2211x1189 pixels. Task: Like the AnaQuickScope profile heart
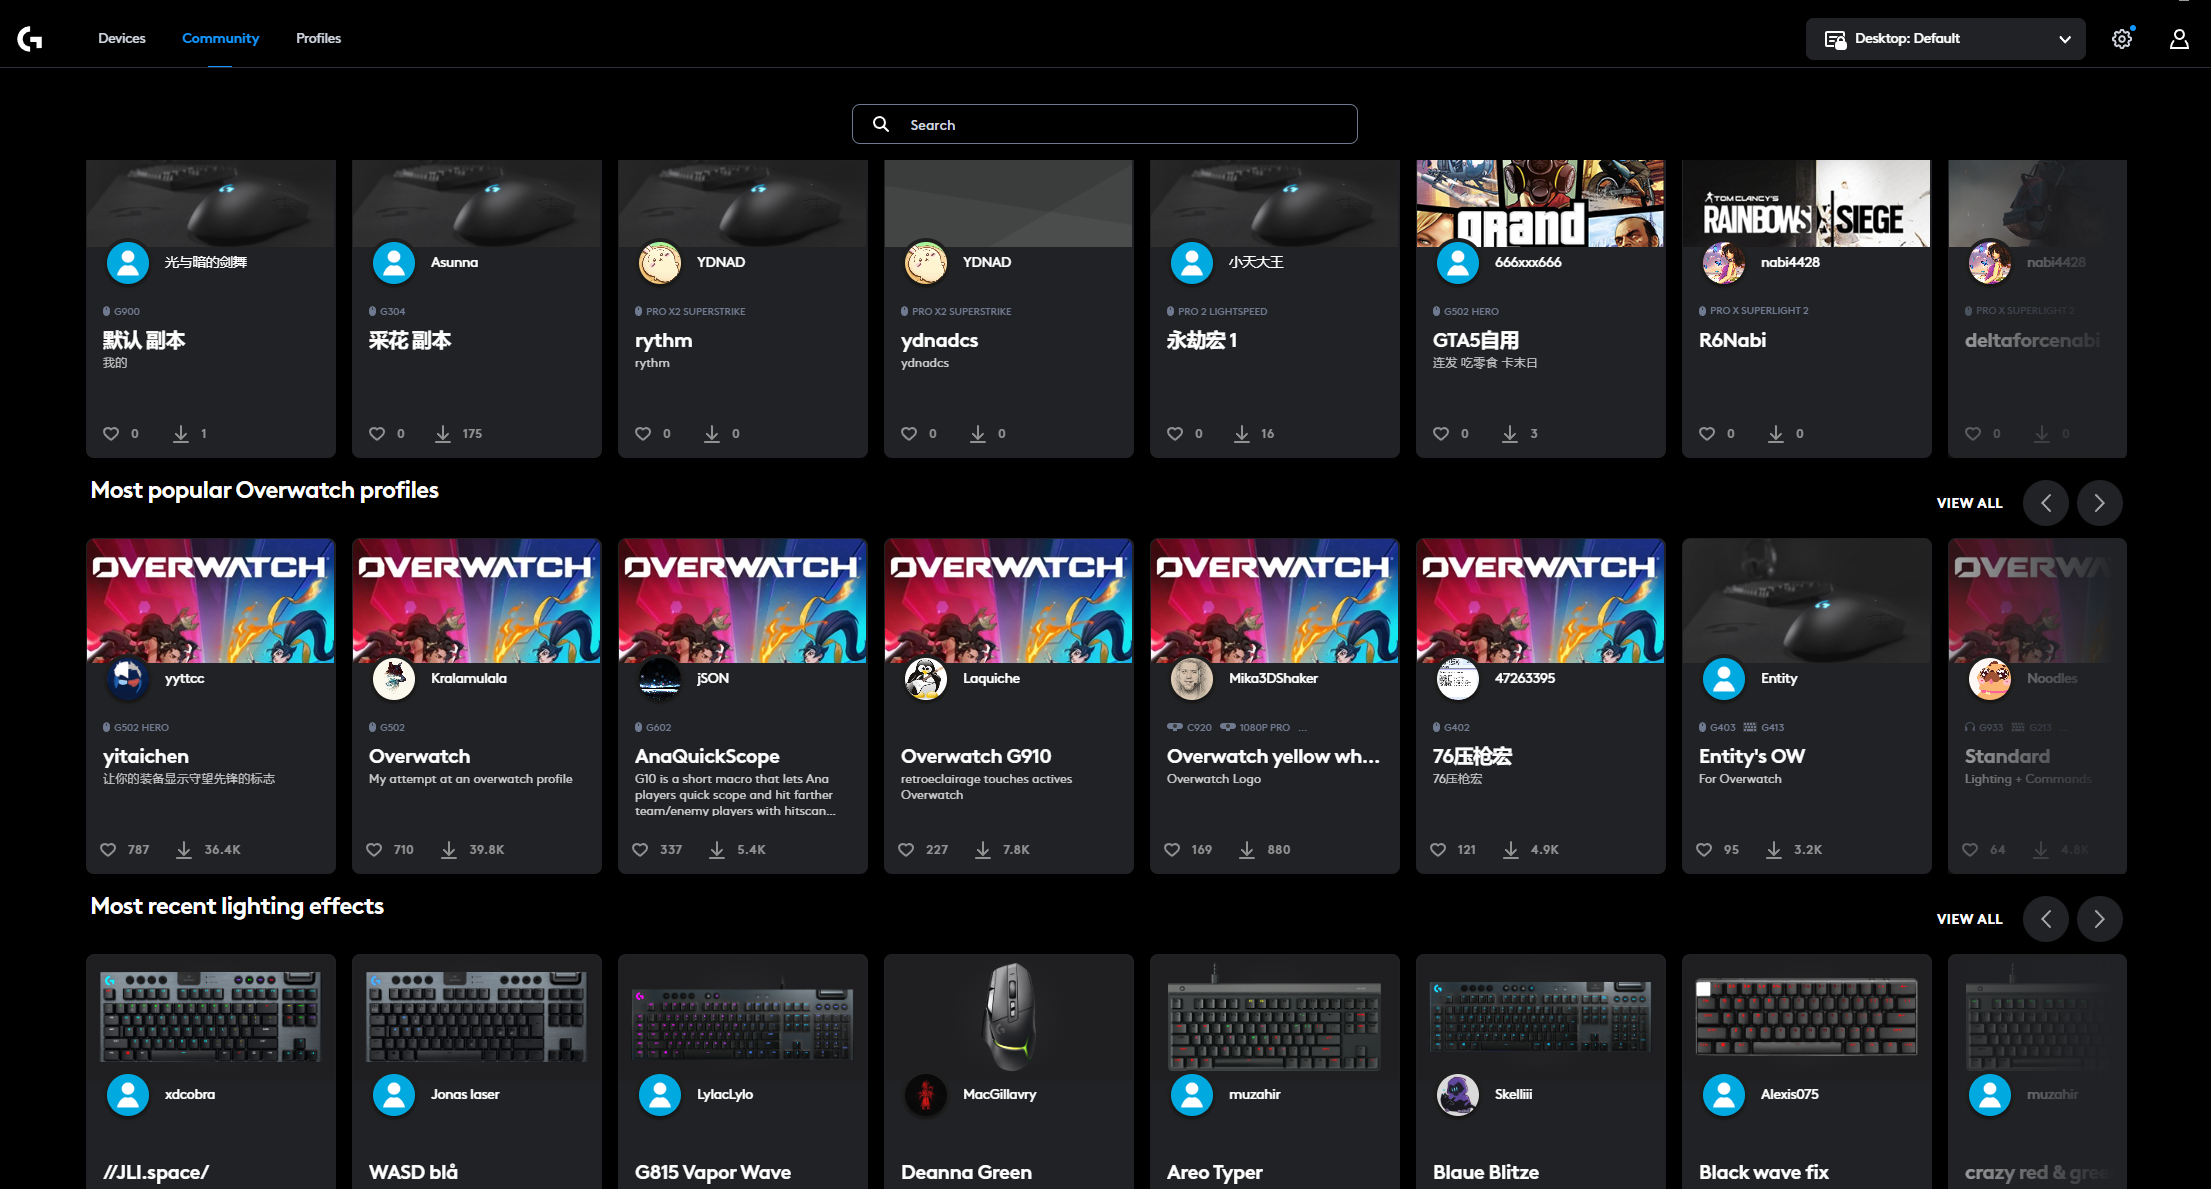tap(641, 850)
